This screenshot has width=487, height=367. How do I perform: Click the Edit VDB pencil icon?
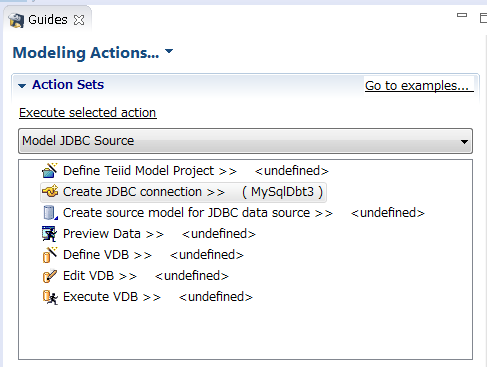click(50, 276)
